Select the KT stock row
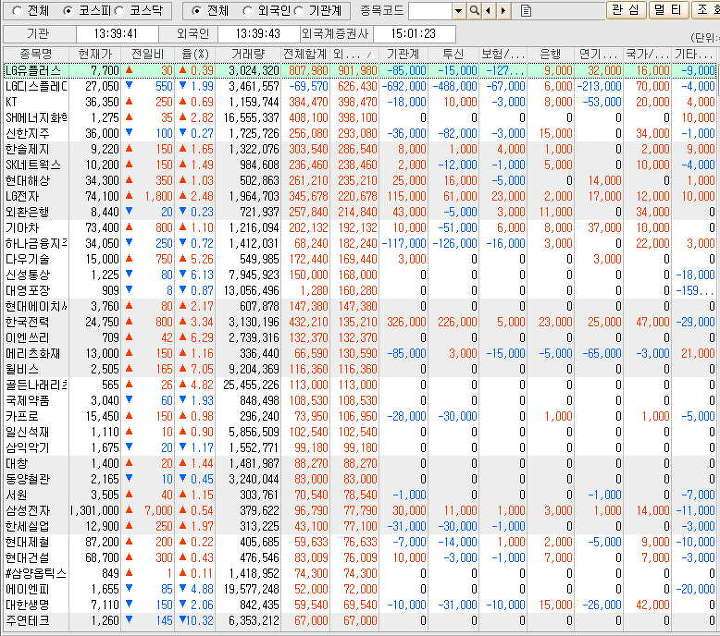This screenshot has height=636, width=720. 360,102
